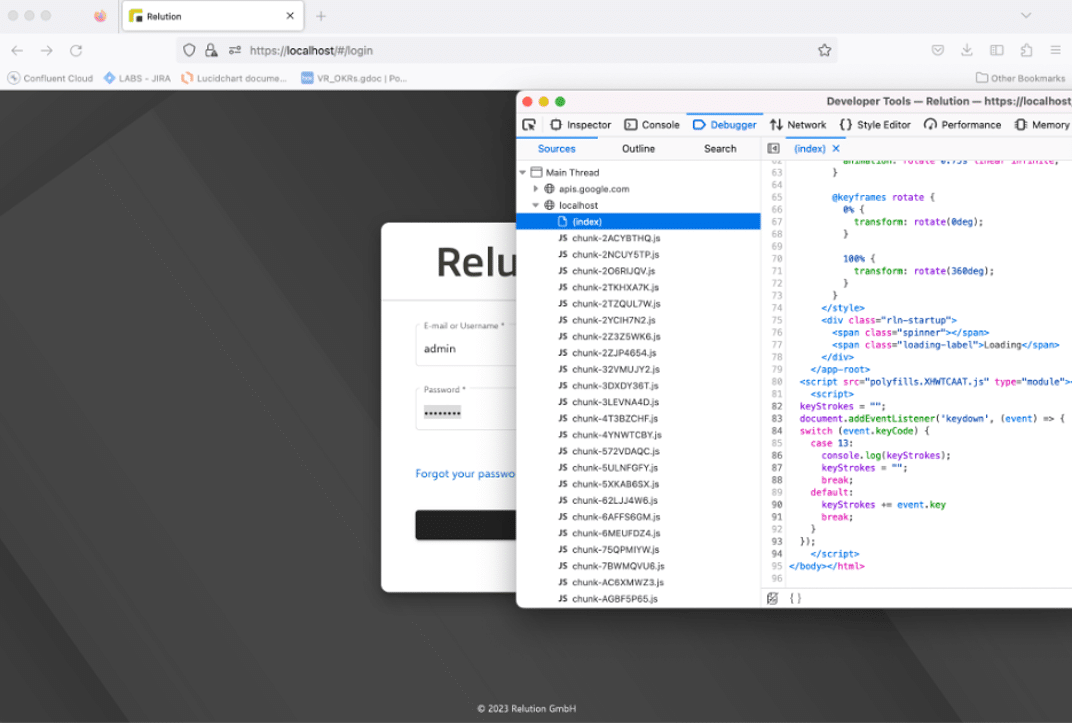The image size is (1072, 724).
Task: Select the Sources sub-tab
Action: (x=557, y=148)
